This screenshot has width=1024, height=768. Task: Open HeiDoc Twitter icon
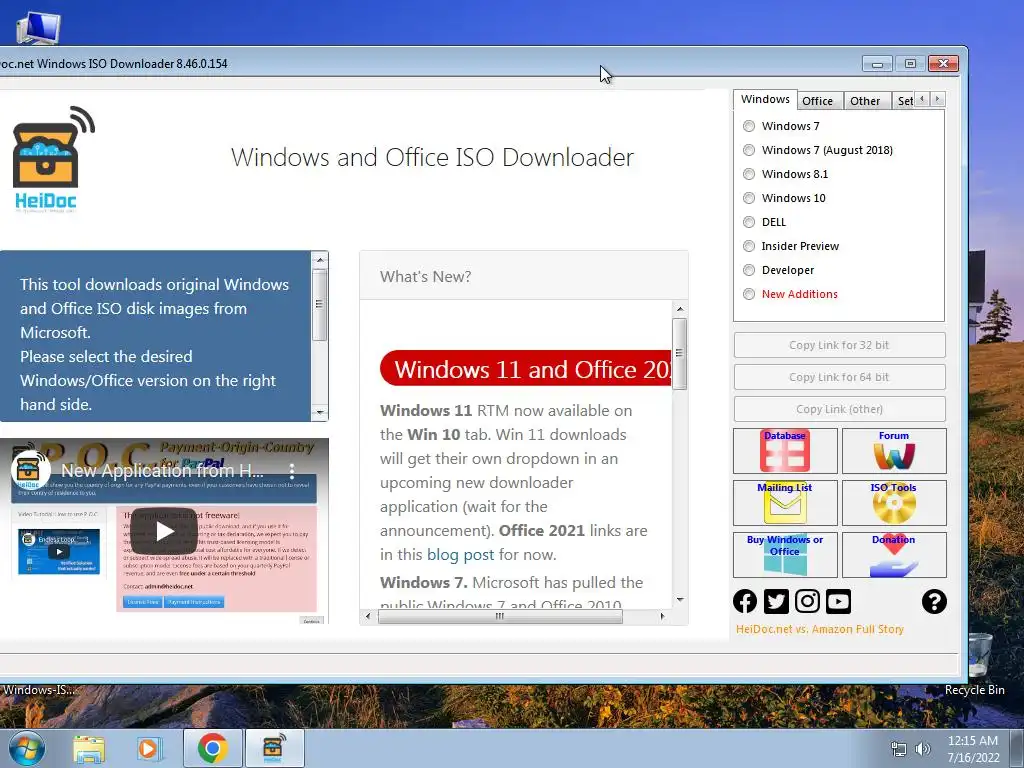pyautogui.click(x=776, y=601)
